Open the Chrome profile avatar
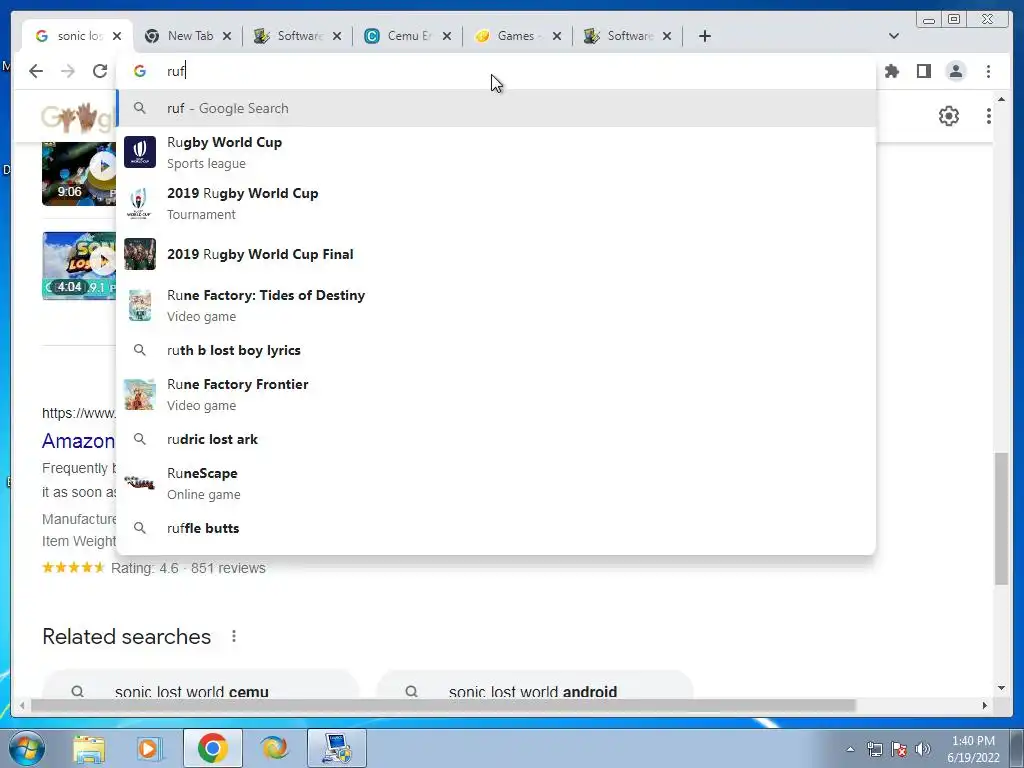 point(955,71)
